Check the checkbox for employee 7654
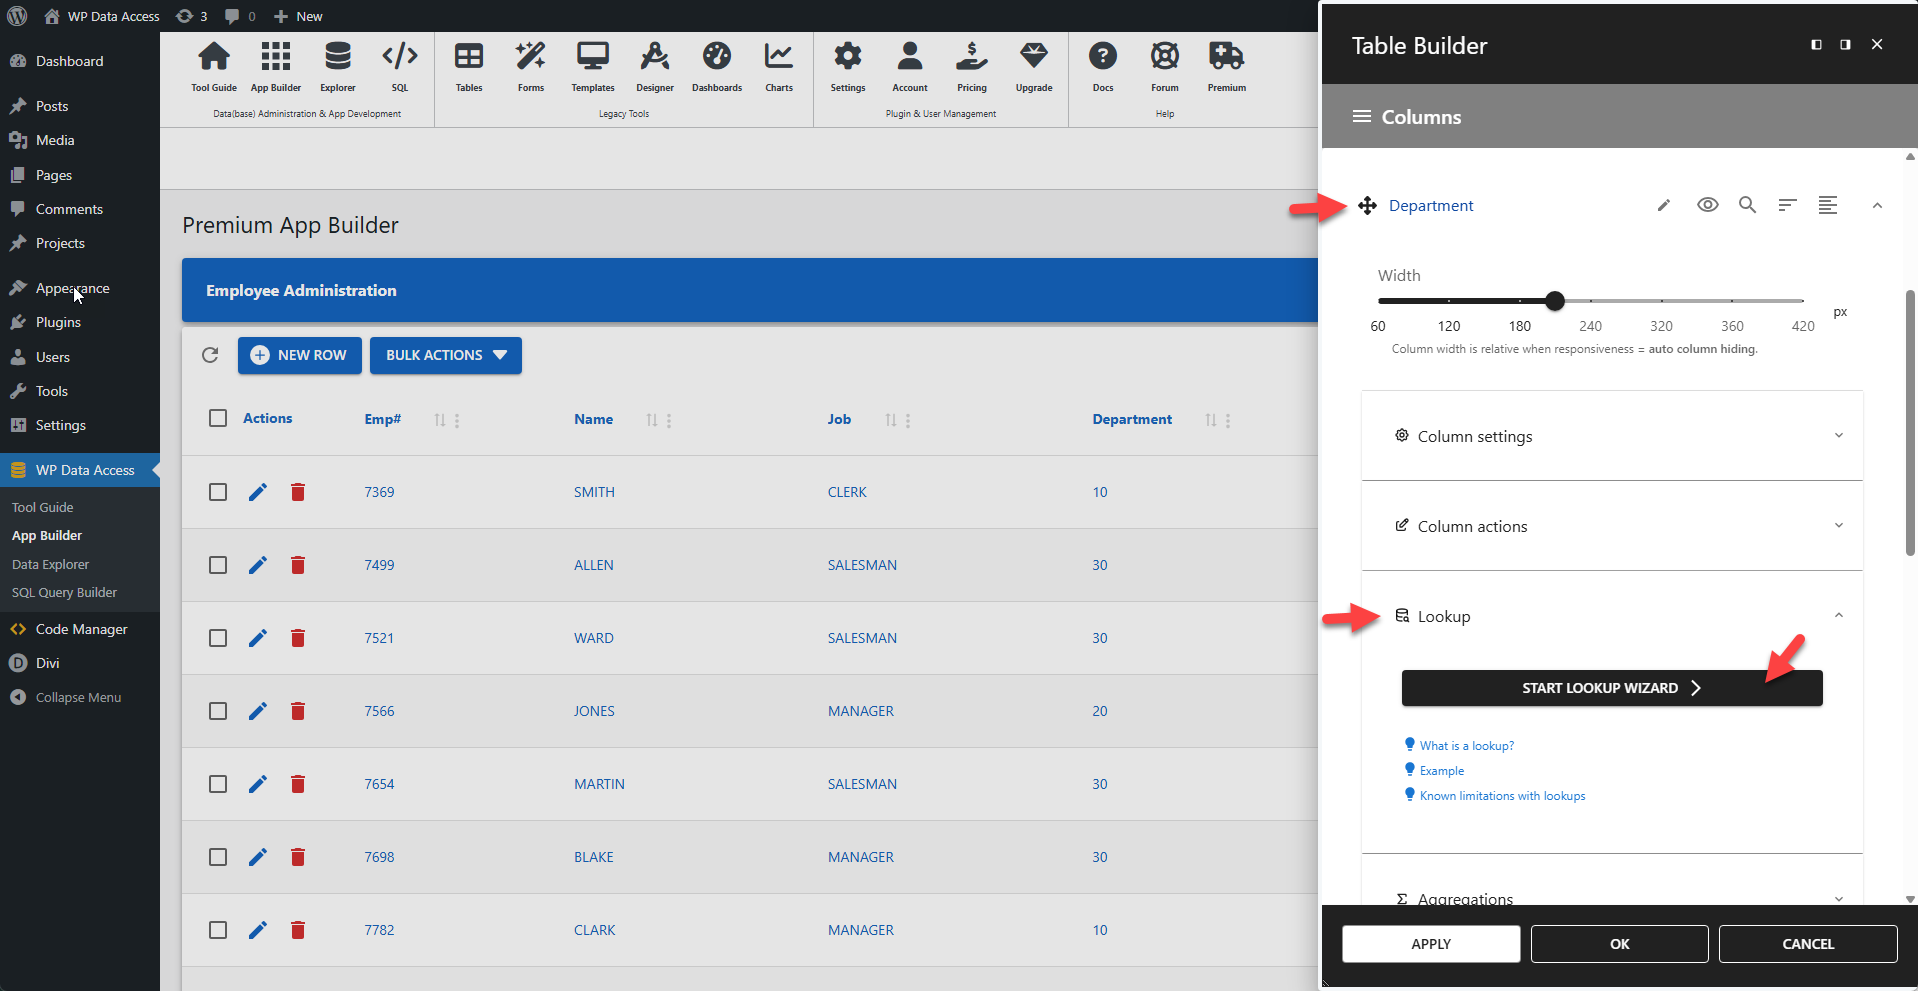 click(x=217, y=784)
